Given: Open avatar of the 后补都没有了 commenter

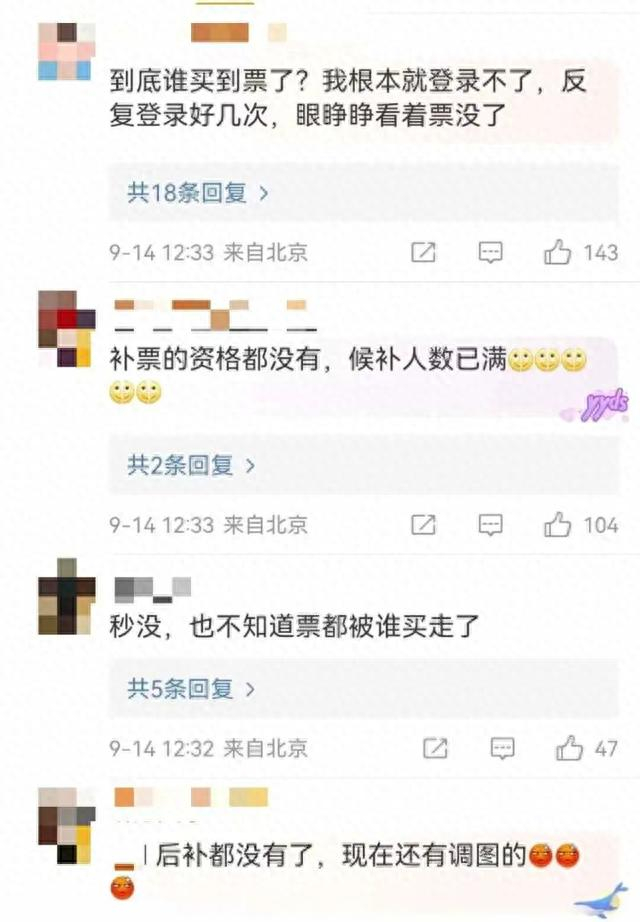Looking at the screenshot, I should pyautogui.click(x=66, y=826).
